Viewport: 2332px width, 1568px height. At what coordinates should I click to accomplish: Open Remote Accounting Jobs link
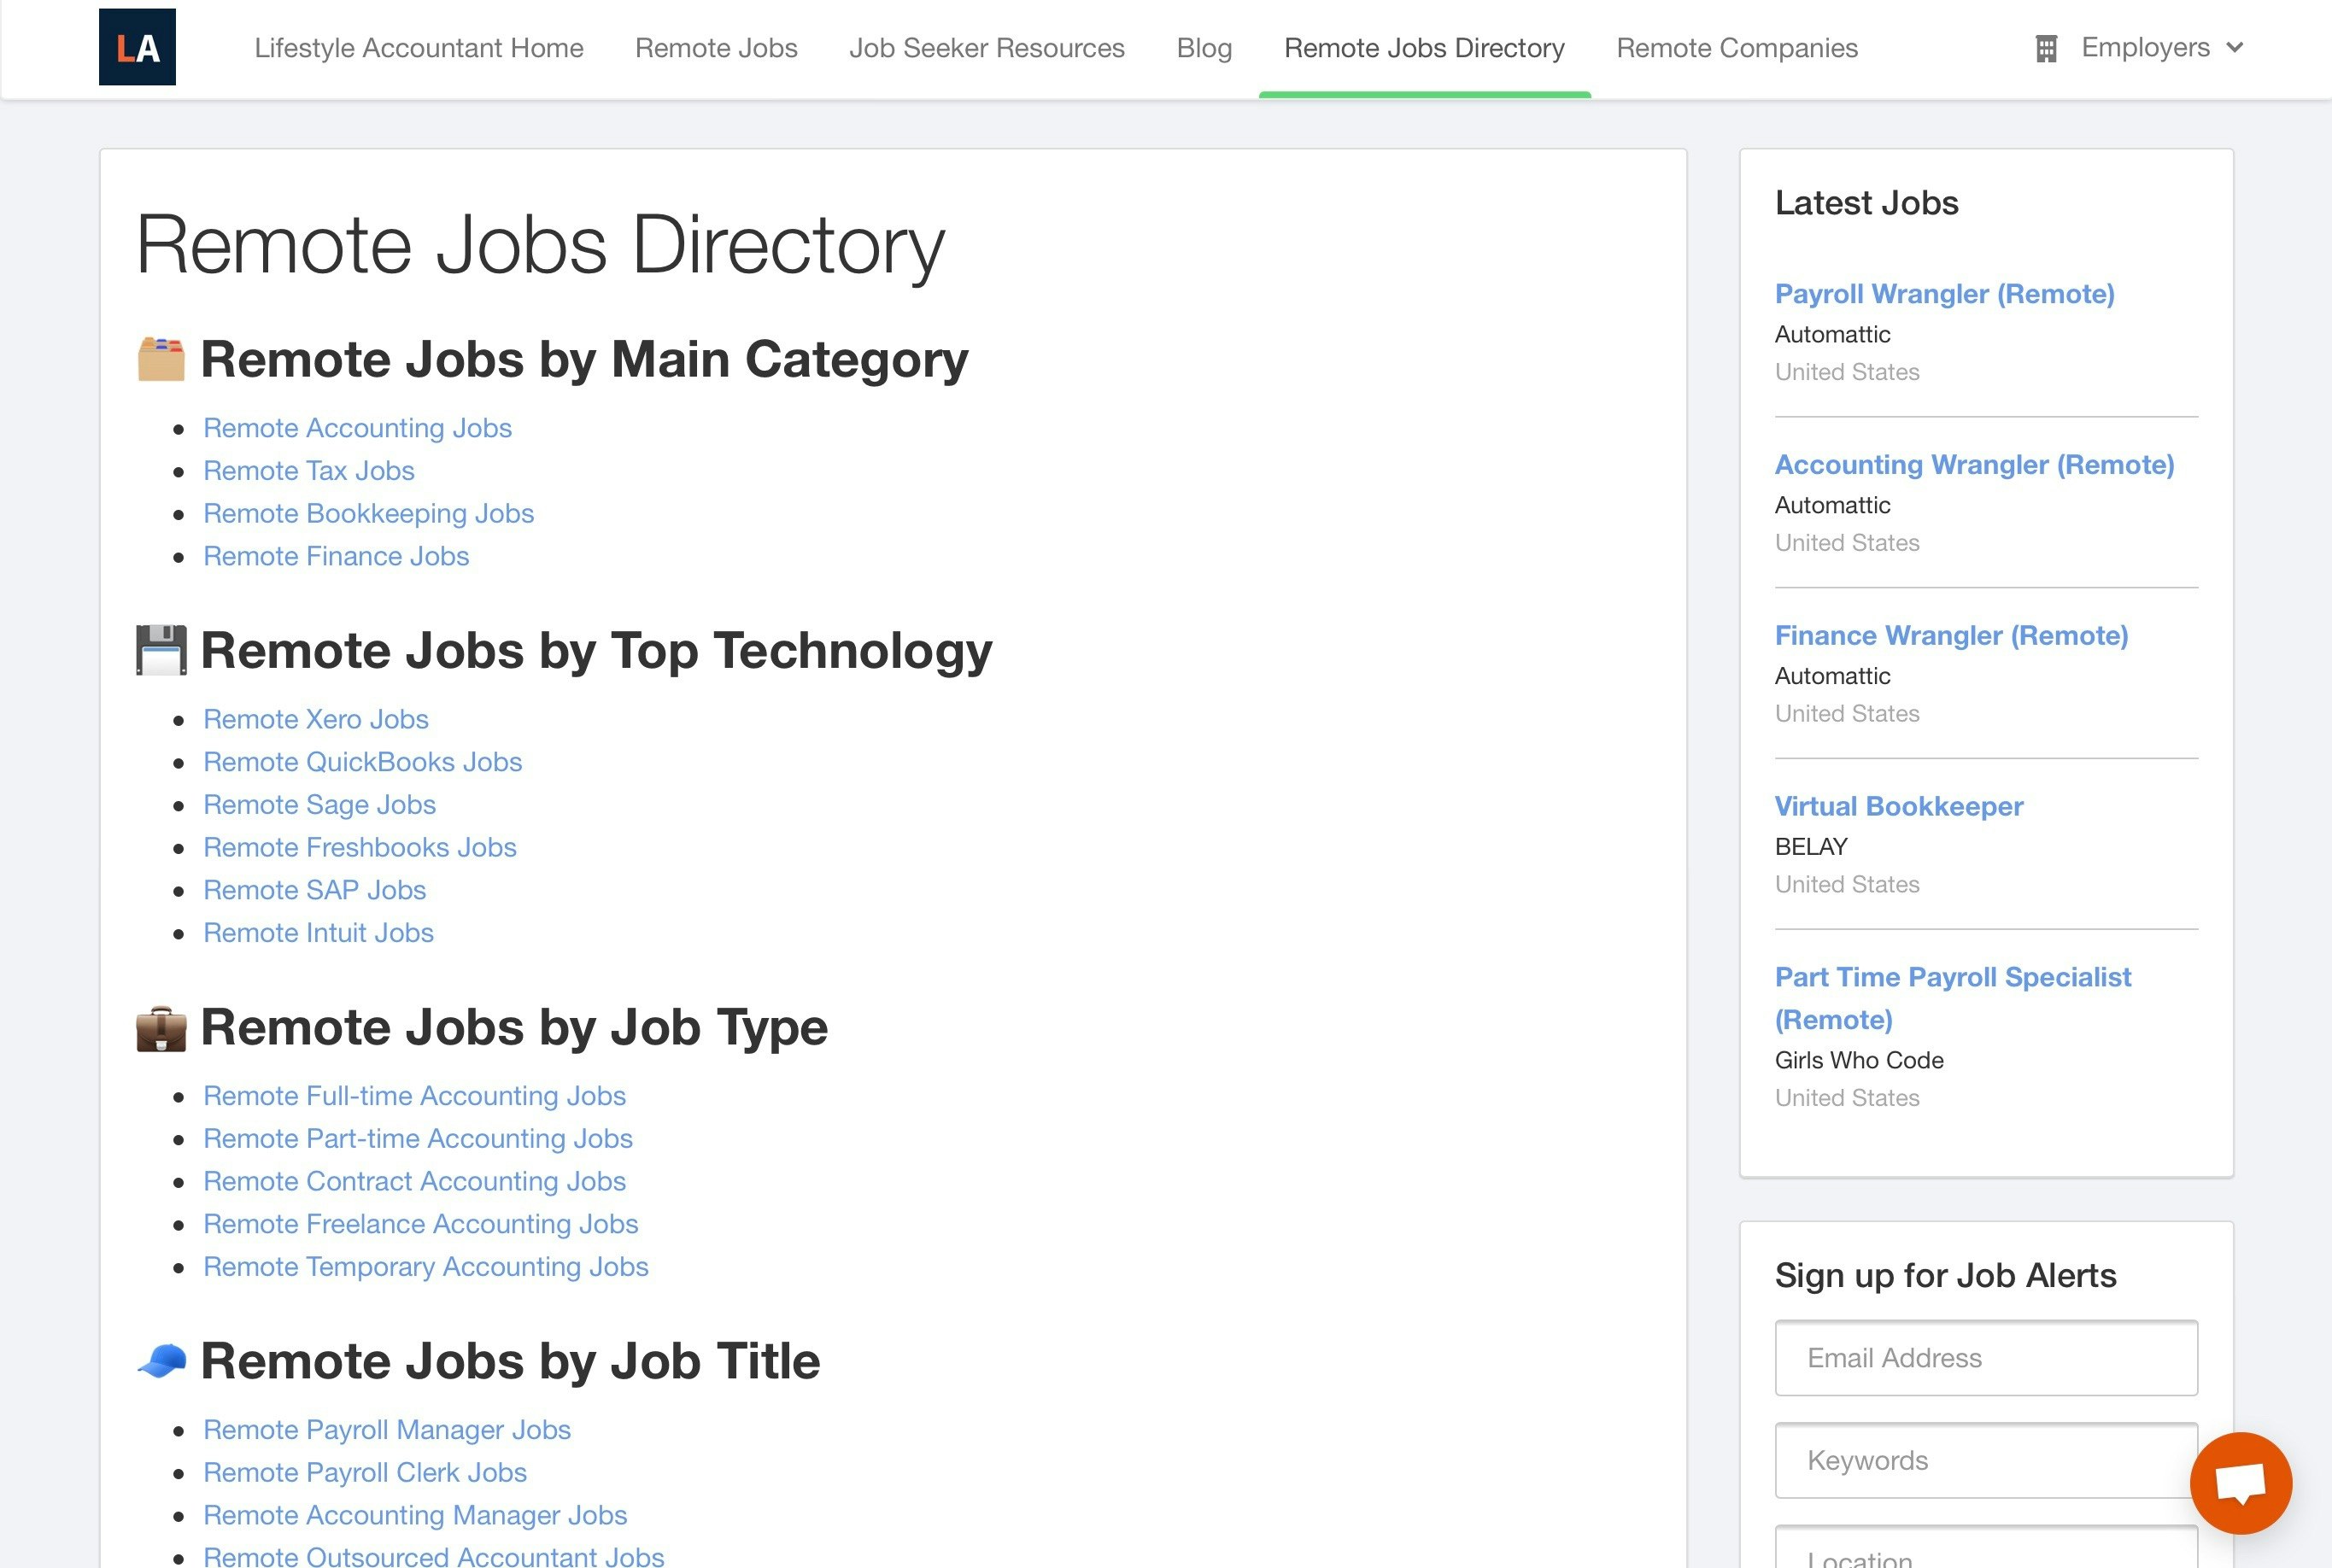point(357,428)
